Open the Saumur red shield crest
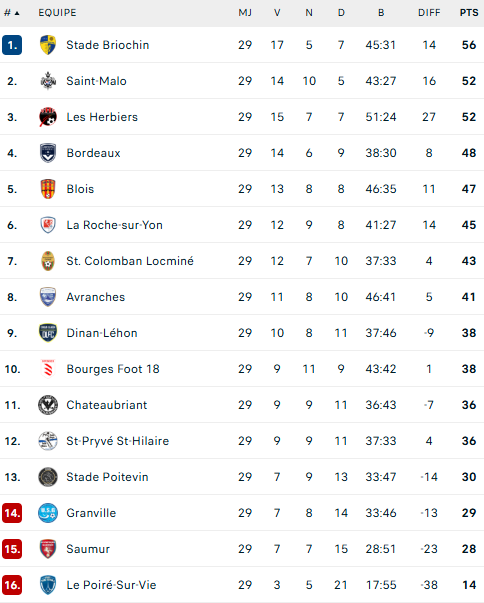 click(48, 549)
